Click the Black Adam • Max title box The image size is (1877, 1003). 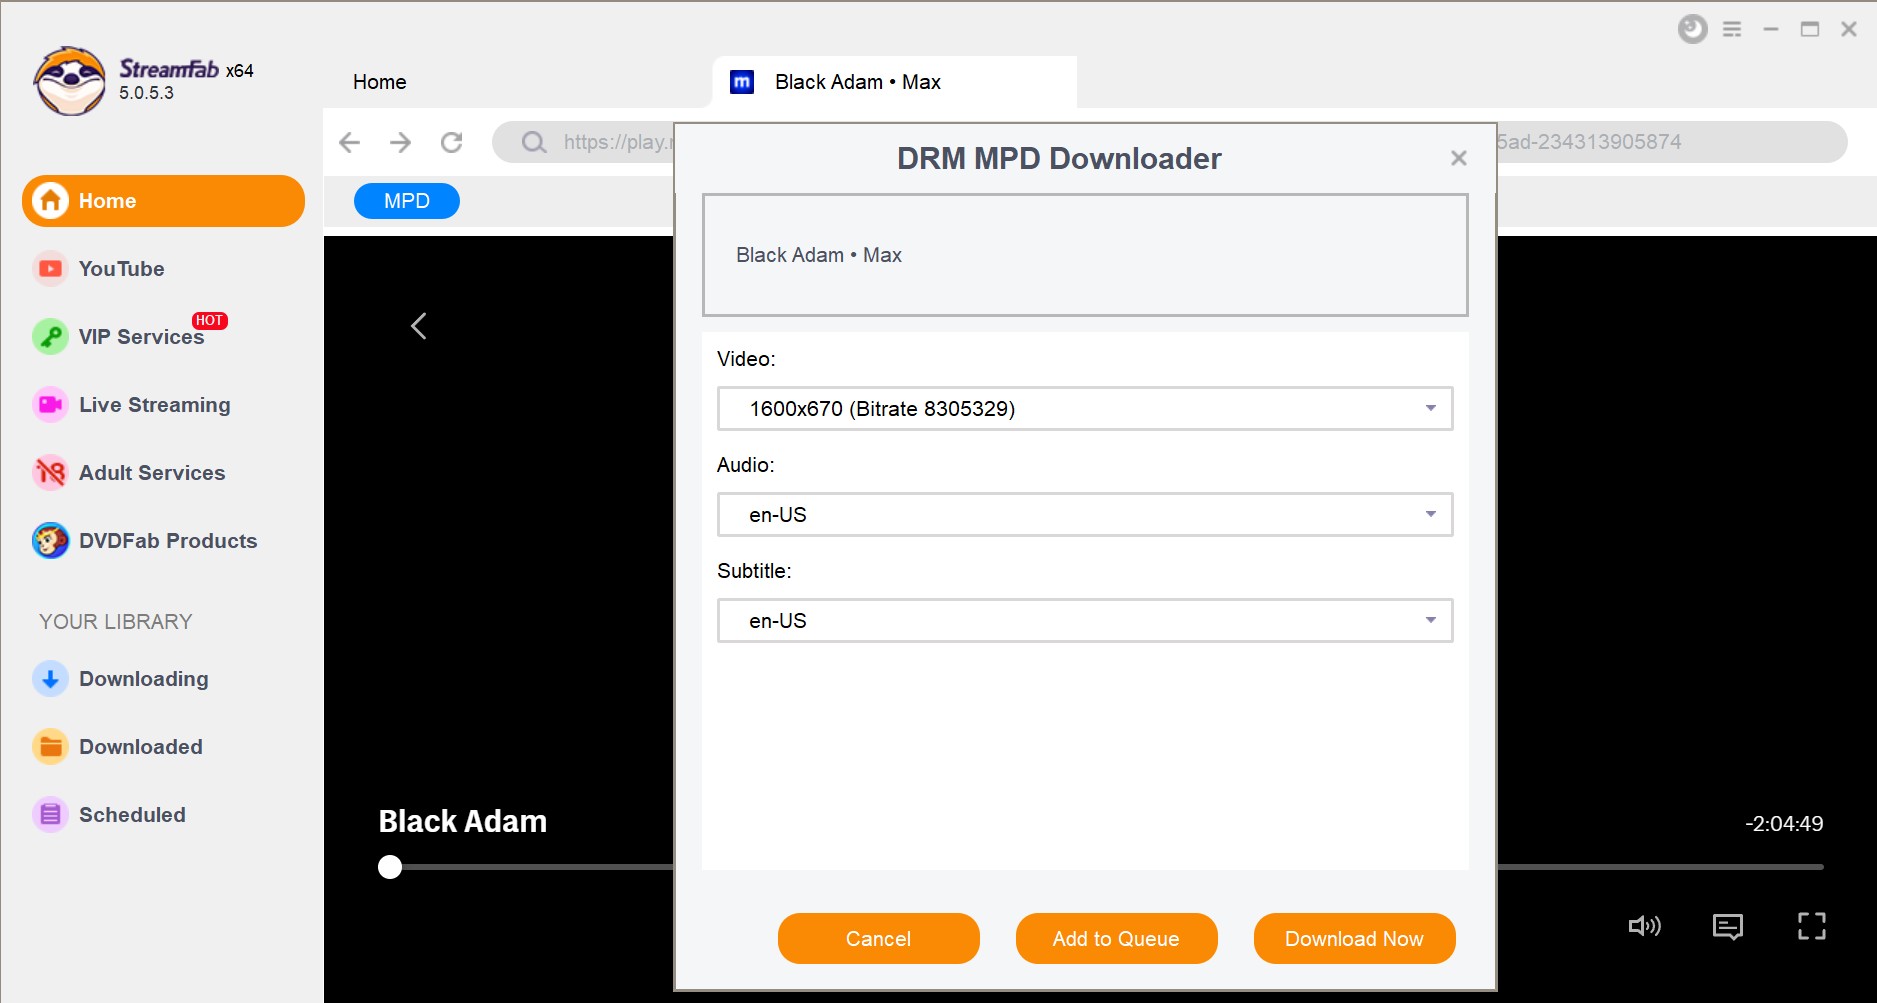click(1085, 255)
